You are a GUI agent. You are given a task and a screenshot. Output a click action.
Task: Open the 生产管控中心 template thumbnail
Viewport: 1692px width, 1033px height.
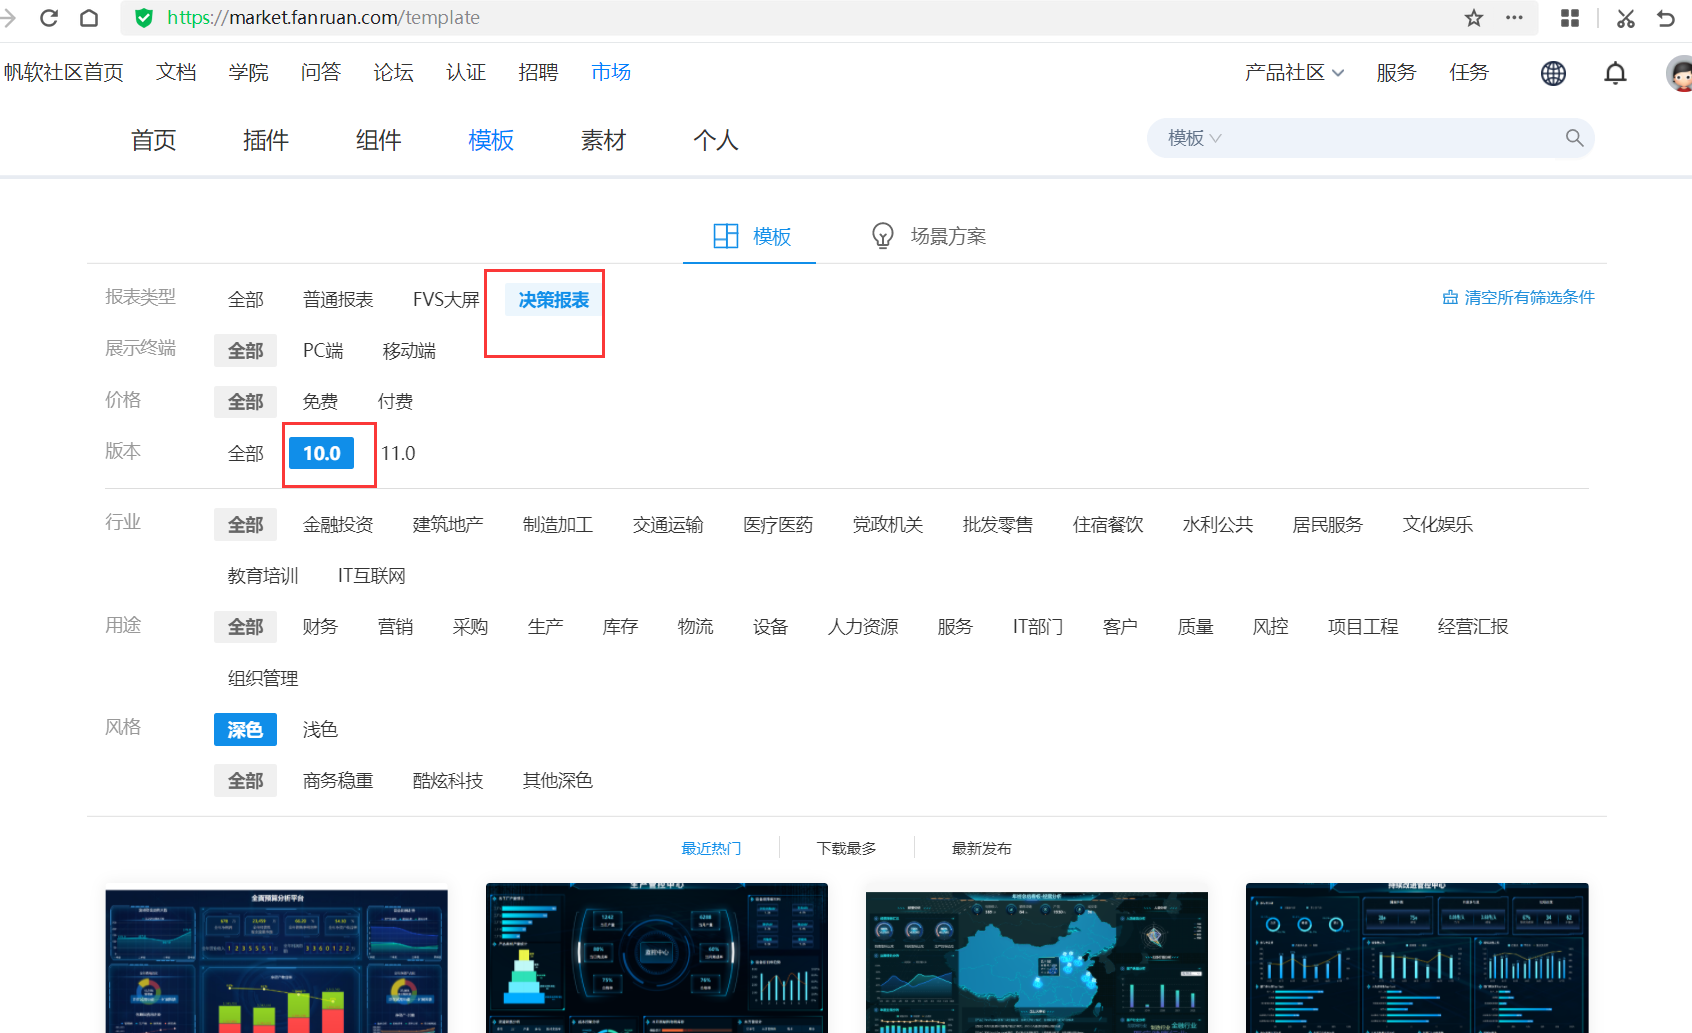[657, 958]
